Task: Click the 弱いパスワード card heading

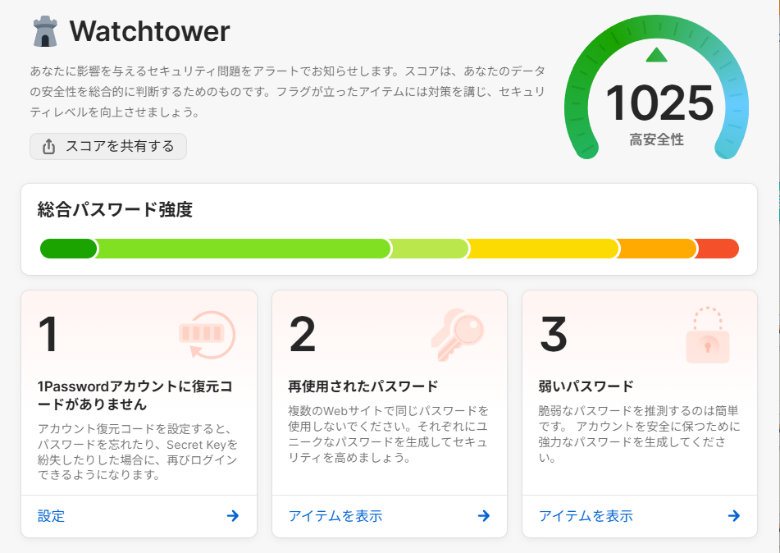Action: [586, 386]
